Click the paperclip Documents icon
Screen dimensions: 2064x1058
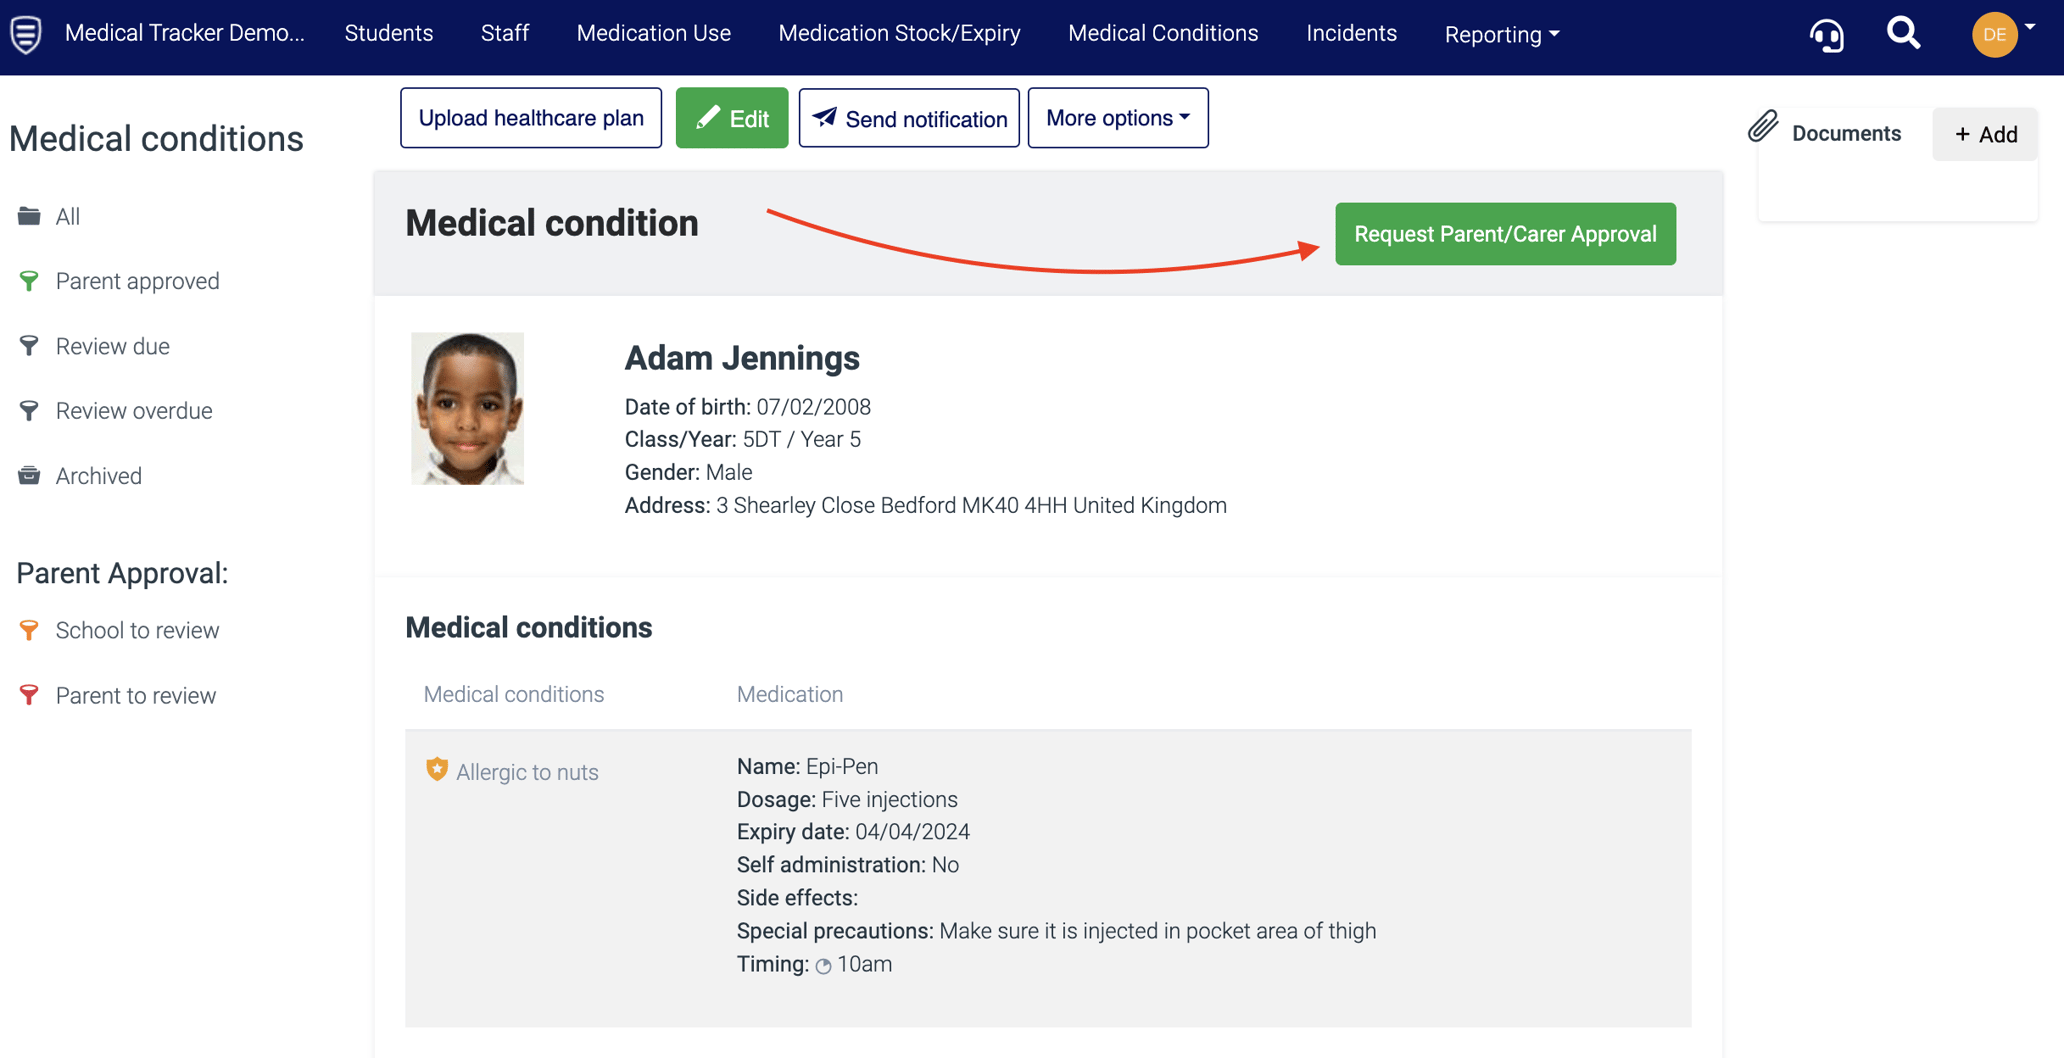(1763, 127)
